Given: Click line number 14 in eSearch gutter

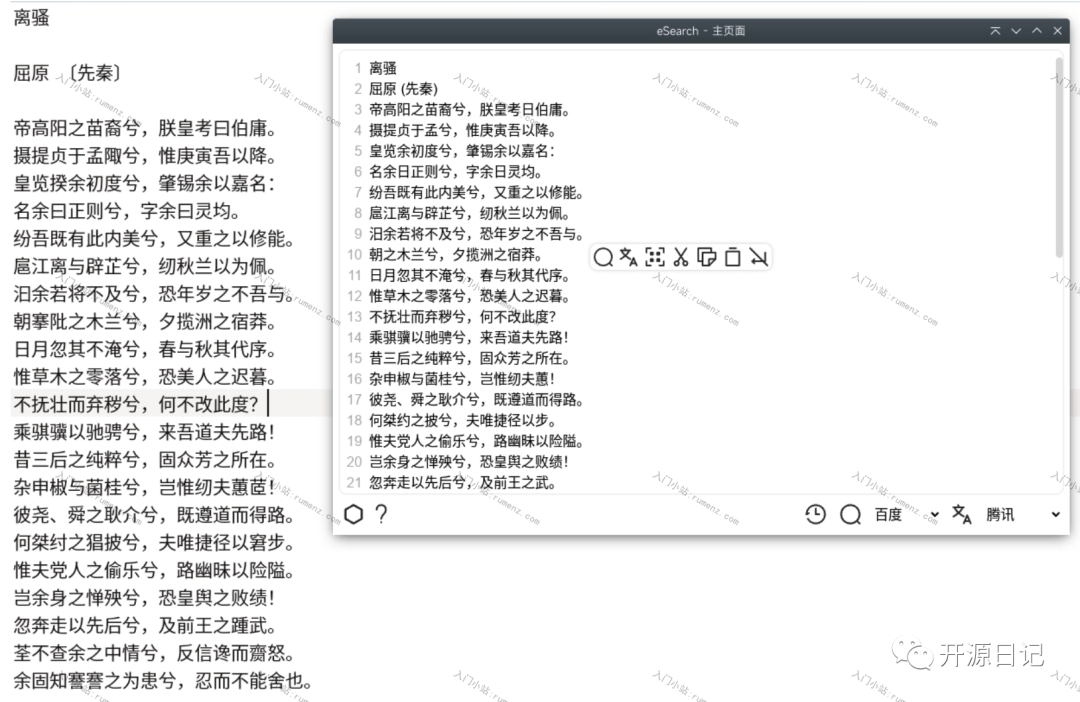Looking at the screenshot, I should tap(354, 338).
